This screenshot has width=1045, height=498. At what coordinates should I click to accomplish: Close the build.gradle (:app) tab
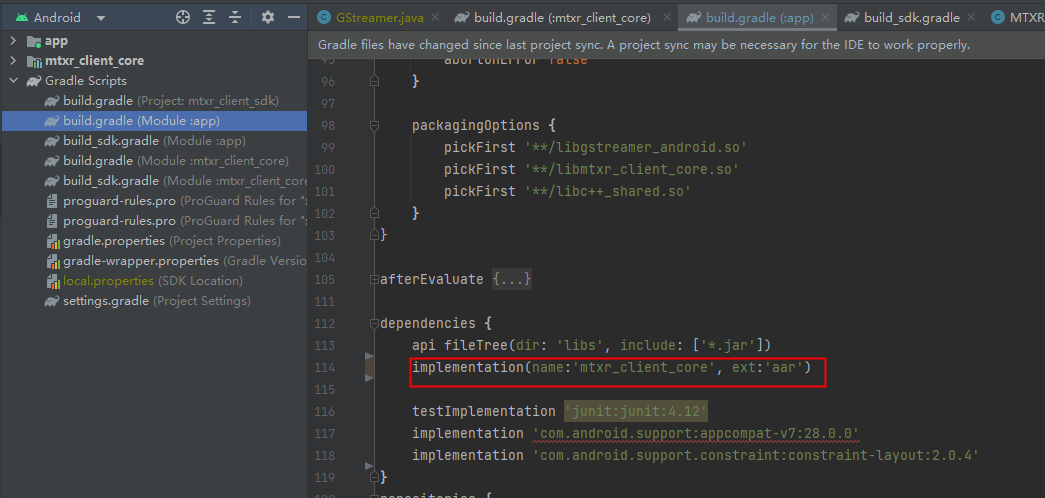[824, 18]
